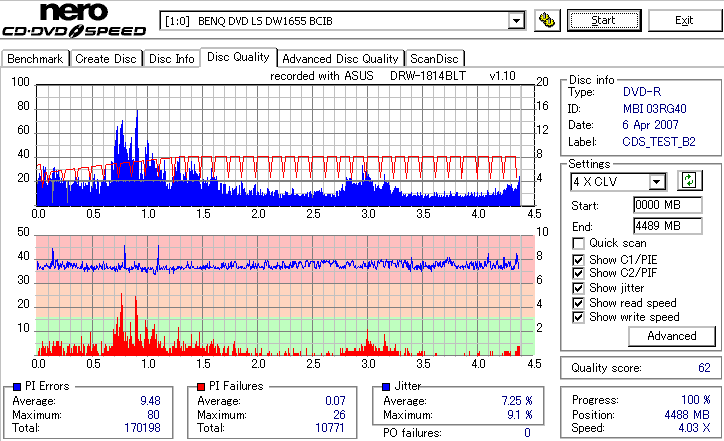Select the ScanDisc tab
724x441 pixels.
pyautogui.click(x=434, y=59)
